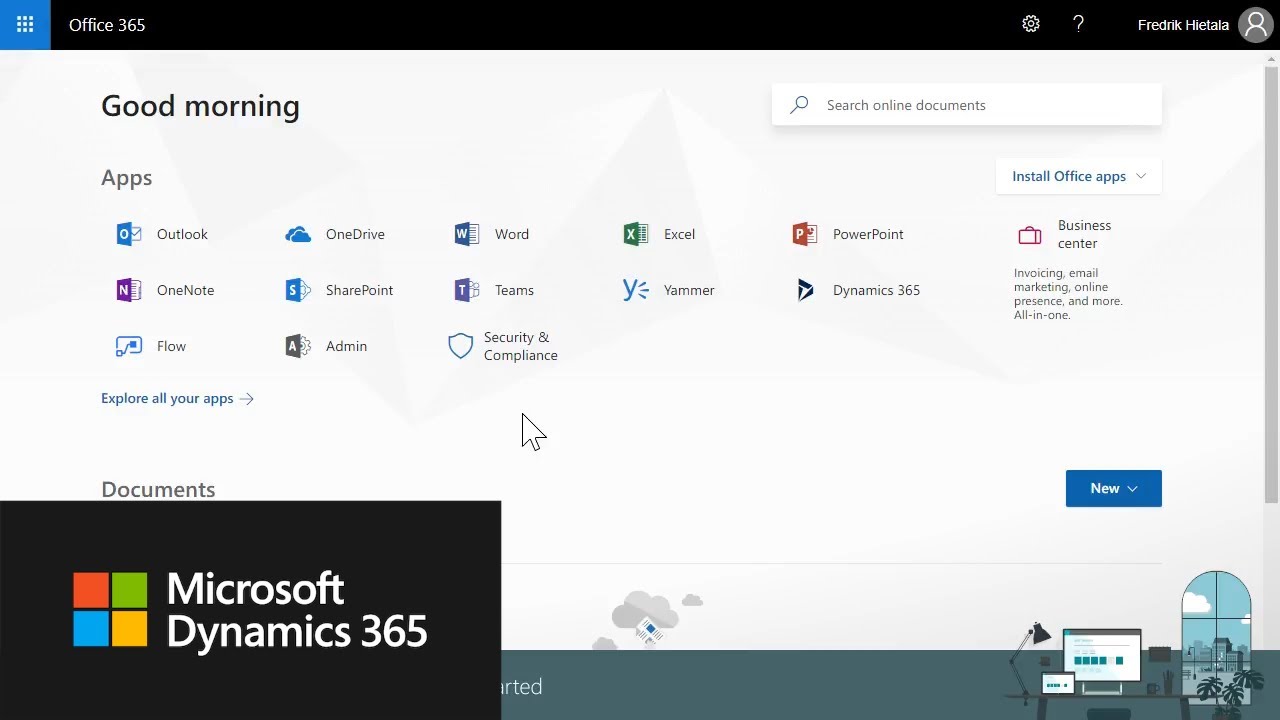Viewport: 1280px width, 720px height.
Task: Open the Security & Compliance shield icon
Action: [460, 346]
